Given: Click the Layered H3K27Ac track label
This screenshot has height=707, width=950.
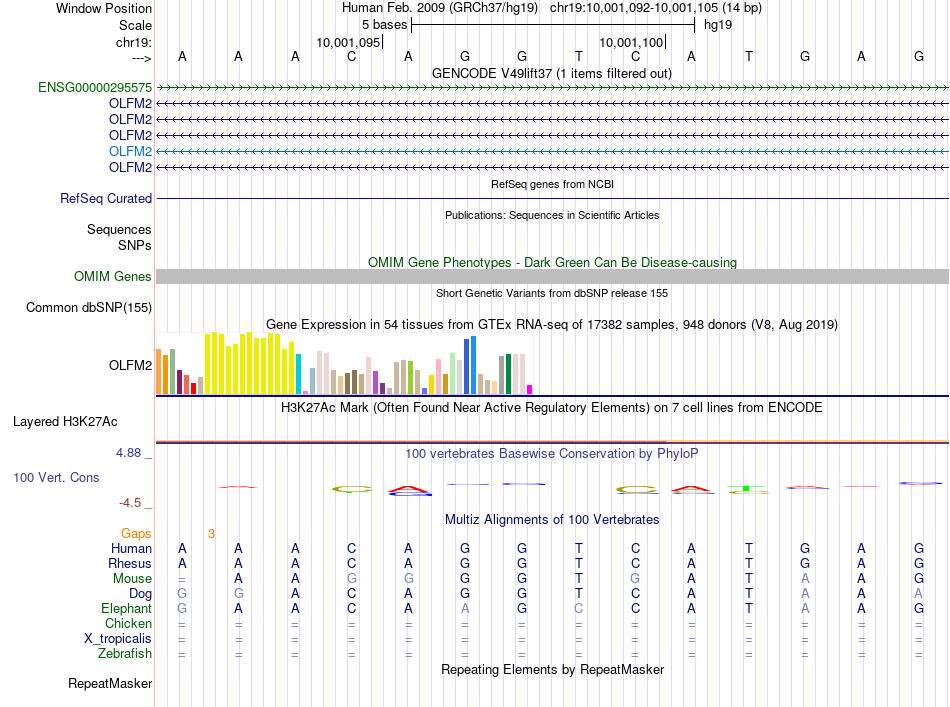Looking at the screenshot, I should pyautogui.click(x=65, y=422).
